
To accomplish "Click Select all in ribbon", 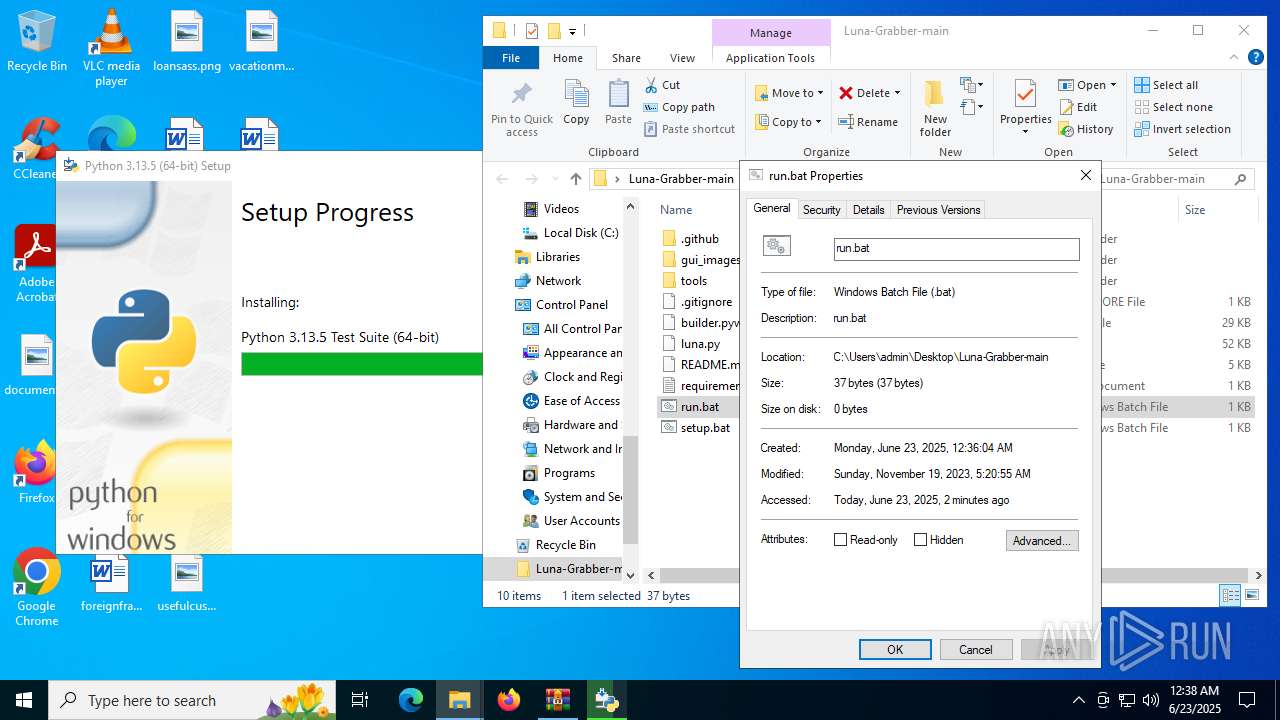I will point(1166,85).
